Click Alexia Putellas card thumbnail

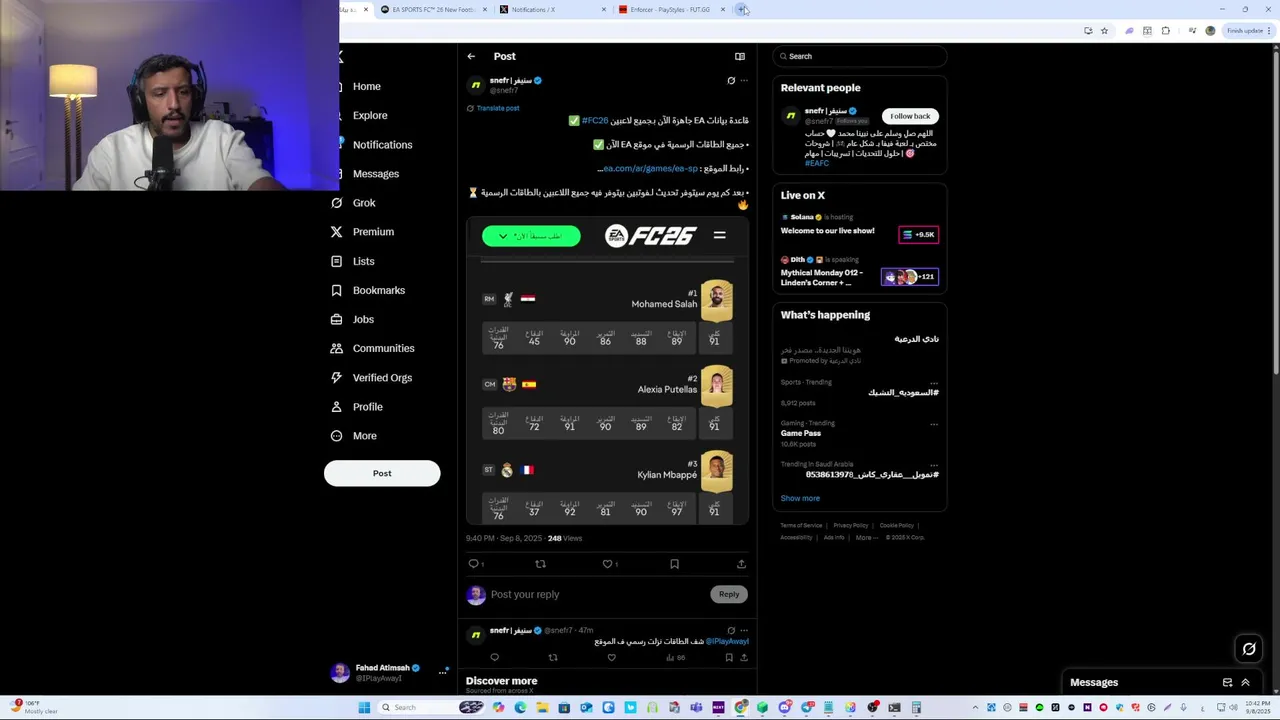pyautogui.click(x=716, y=386)
